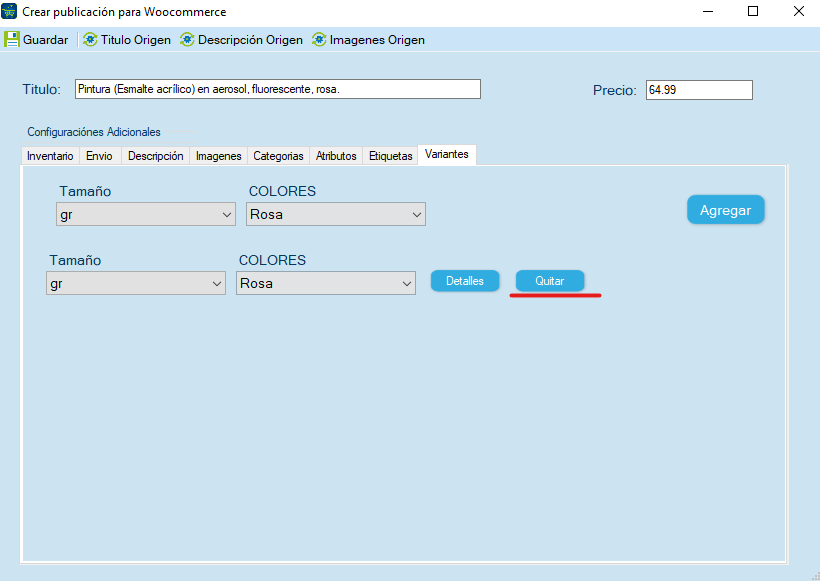Expand the upper Tamaño dropdown next to Agregar

[146, 214]
